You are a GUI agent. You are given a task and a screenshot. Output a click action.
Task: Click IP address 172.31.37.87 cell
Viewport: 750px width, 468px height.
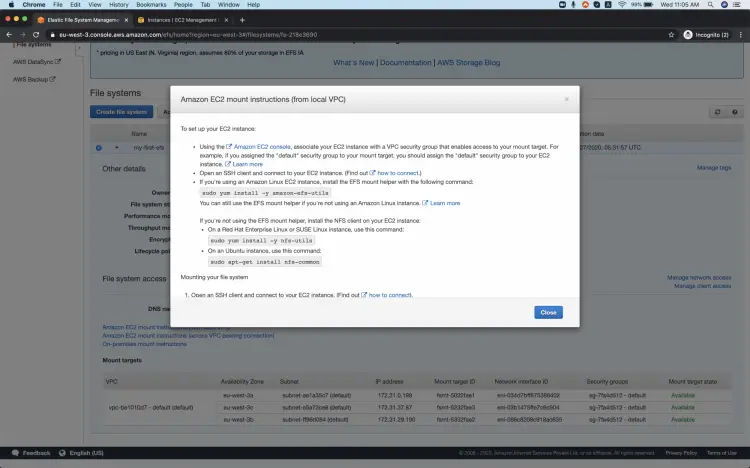pyautogui.click(x=395, y=408)
